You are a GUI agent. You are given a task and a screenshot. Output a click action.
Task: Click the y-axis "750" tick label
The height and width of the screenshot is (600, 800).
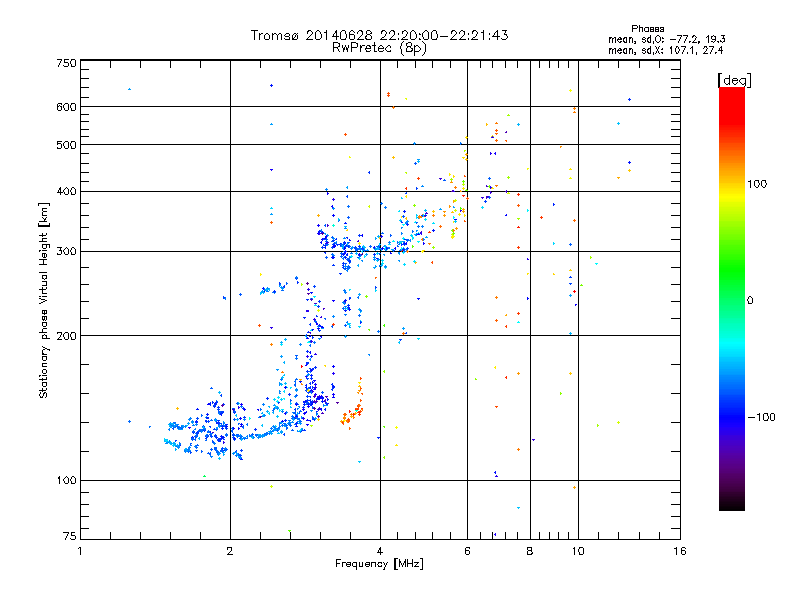[x=66, y=63]
